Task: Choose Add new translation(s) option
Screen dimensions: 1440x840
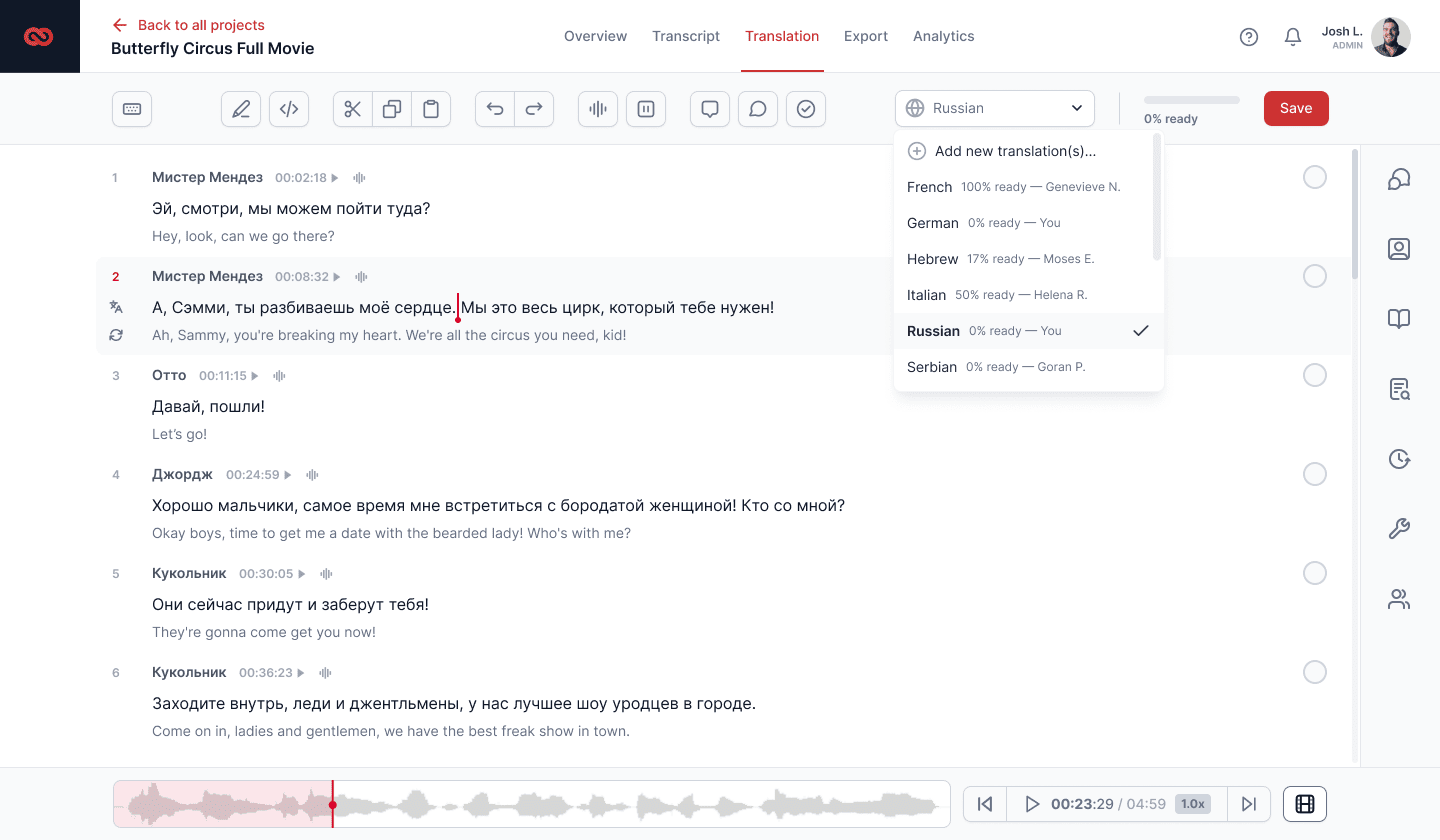Action: click(1023, 151)
